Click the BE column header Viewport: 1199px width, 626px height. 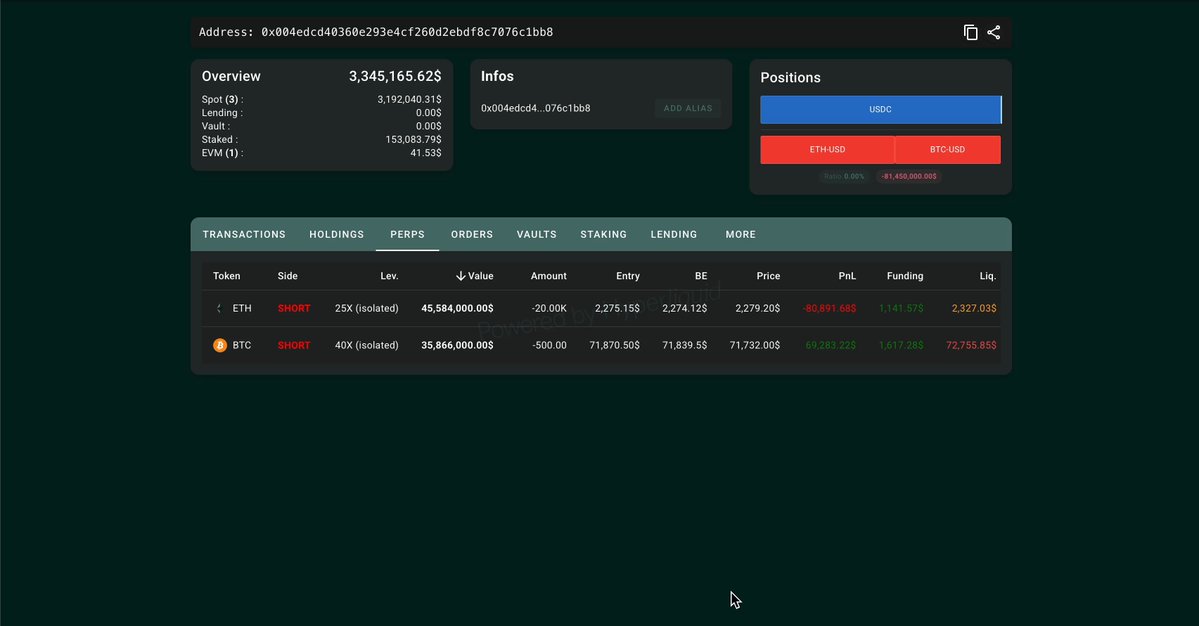point(700,276)
